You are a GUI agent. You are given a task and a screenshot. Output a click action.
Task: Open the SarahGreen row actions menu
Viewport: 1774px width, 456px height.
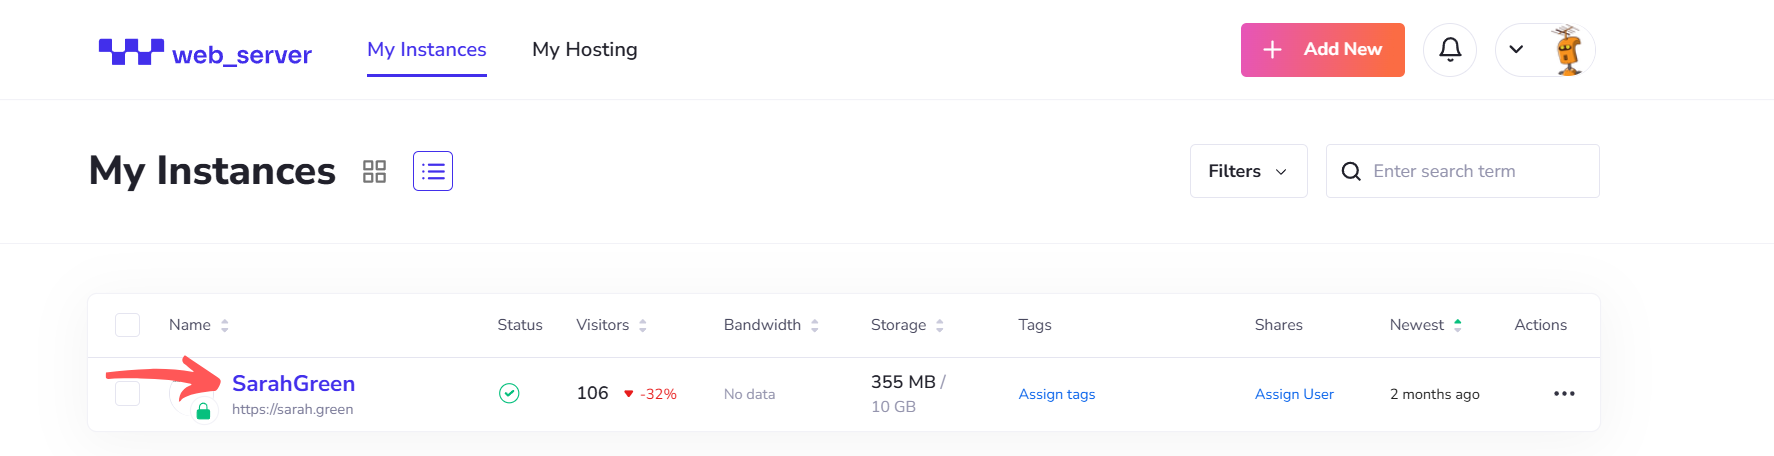click(1564, 394)
